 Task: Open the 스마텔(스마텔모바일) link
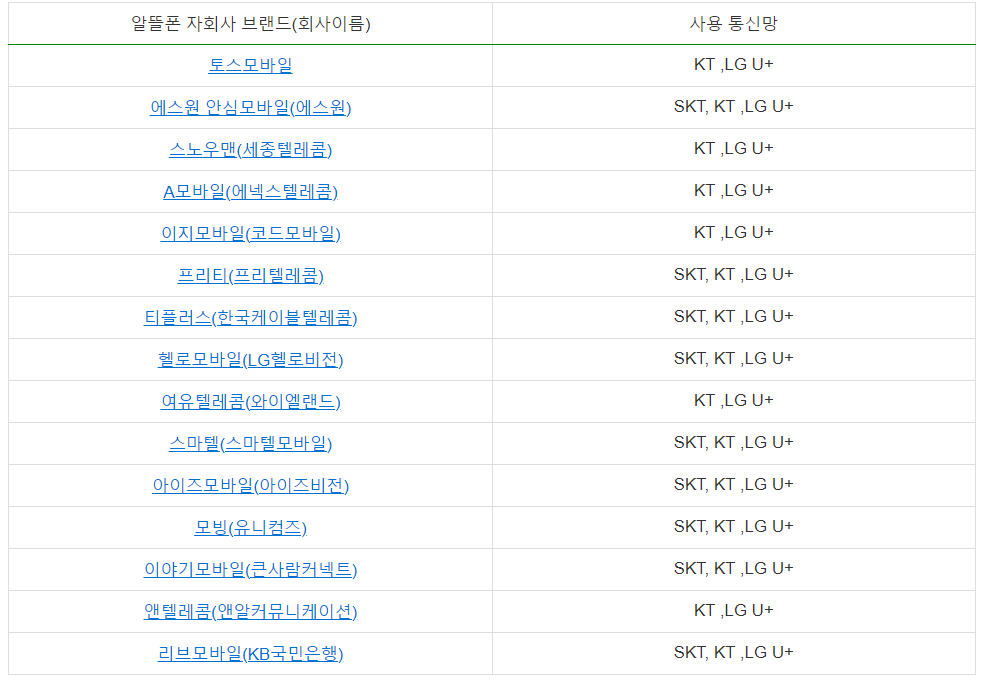(x=250, y=444)
